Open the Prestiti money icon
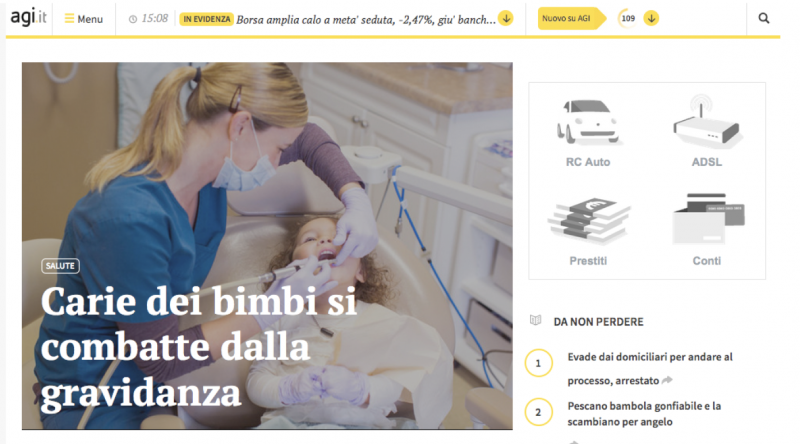 [588, 220]
